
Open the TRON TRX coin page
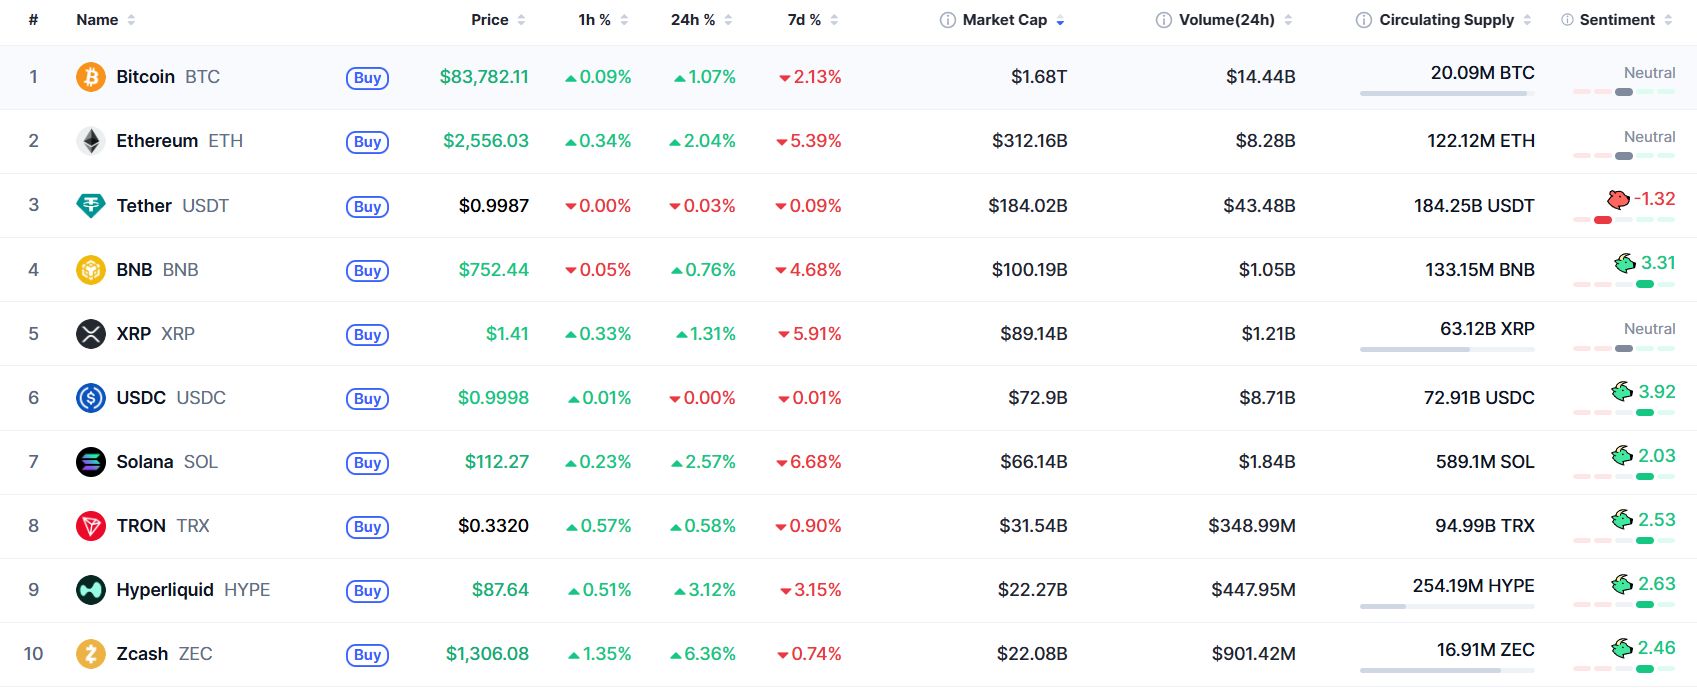(163, 526)
